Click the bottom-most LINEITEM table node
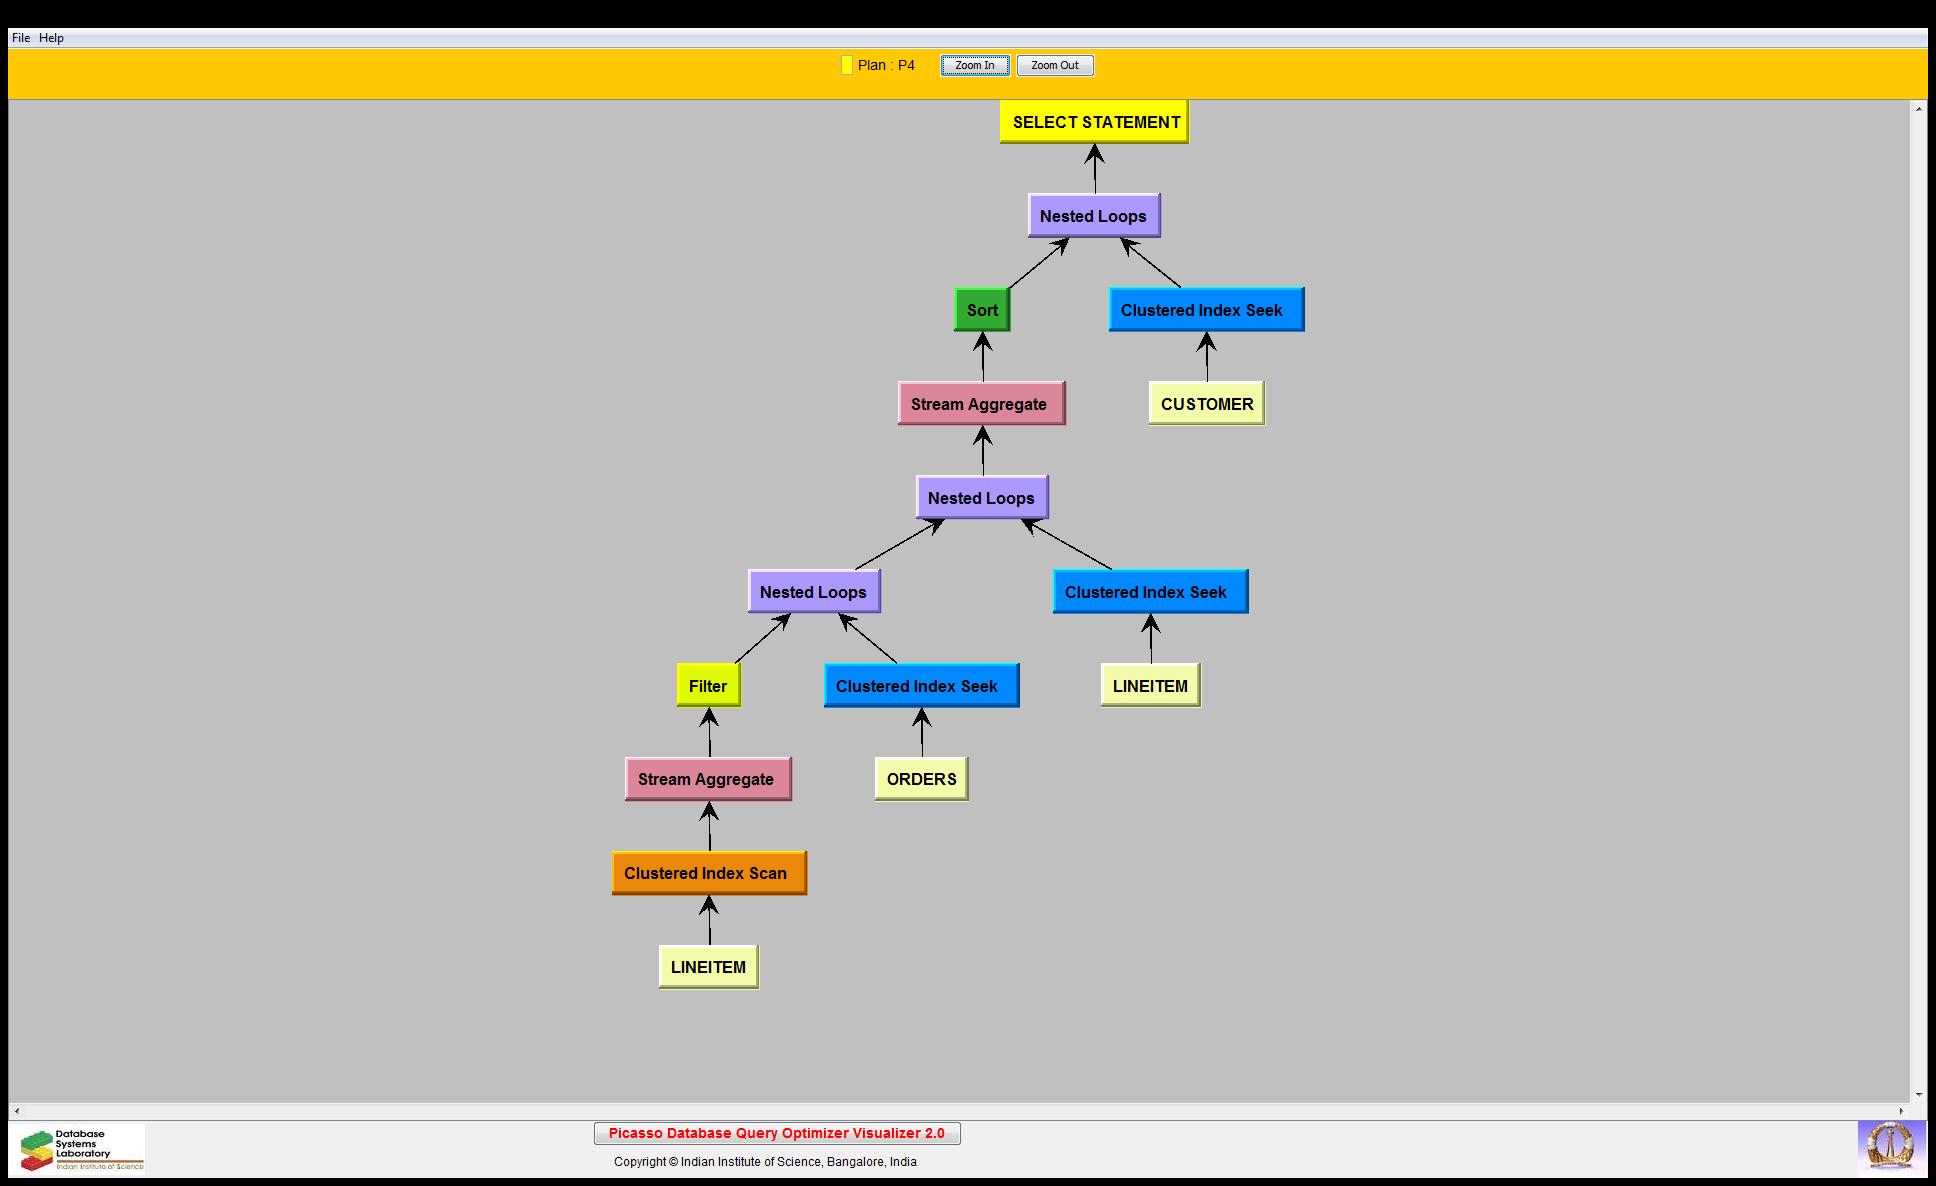This screenshot has width=1936, height=1186. [708, 967]
